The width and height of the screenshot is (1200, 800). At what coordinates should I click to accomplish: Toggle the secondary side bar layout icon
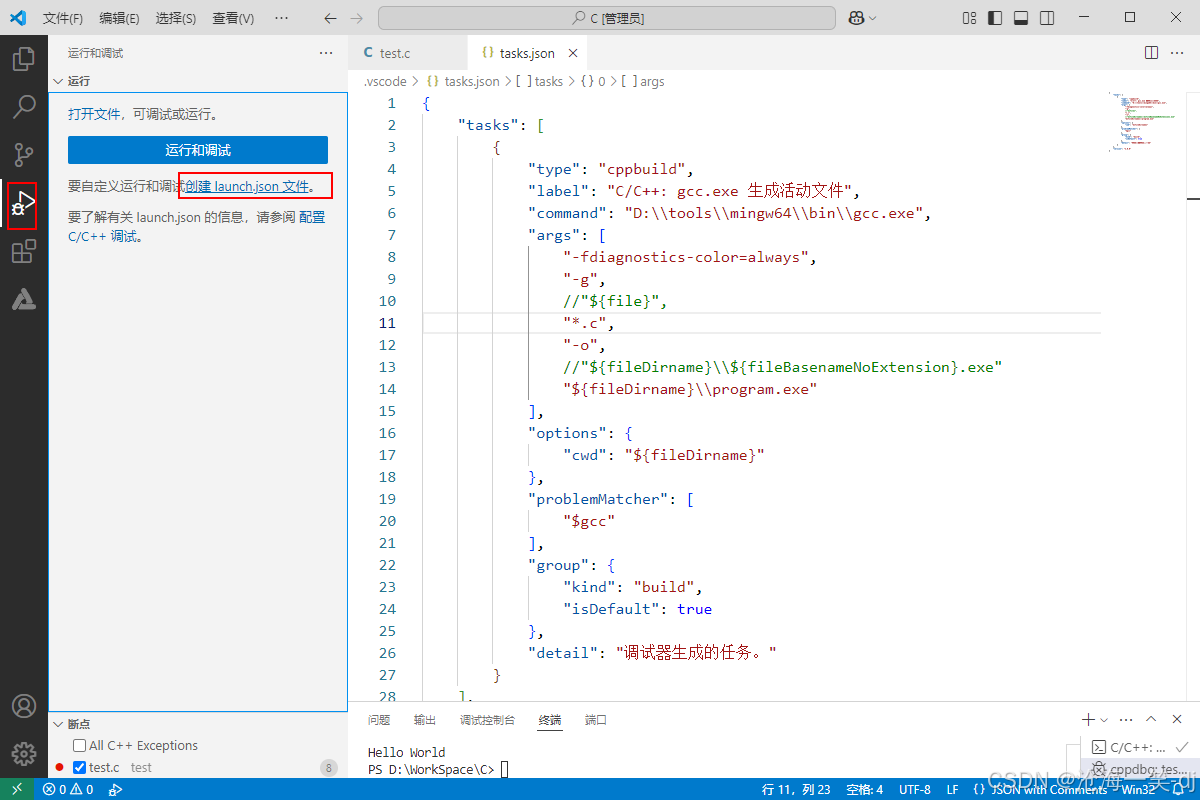pos(1047,18)
